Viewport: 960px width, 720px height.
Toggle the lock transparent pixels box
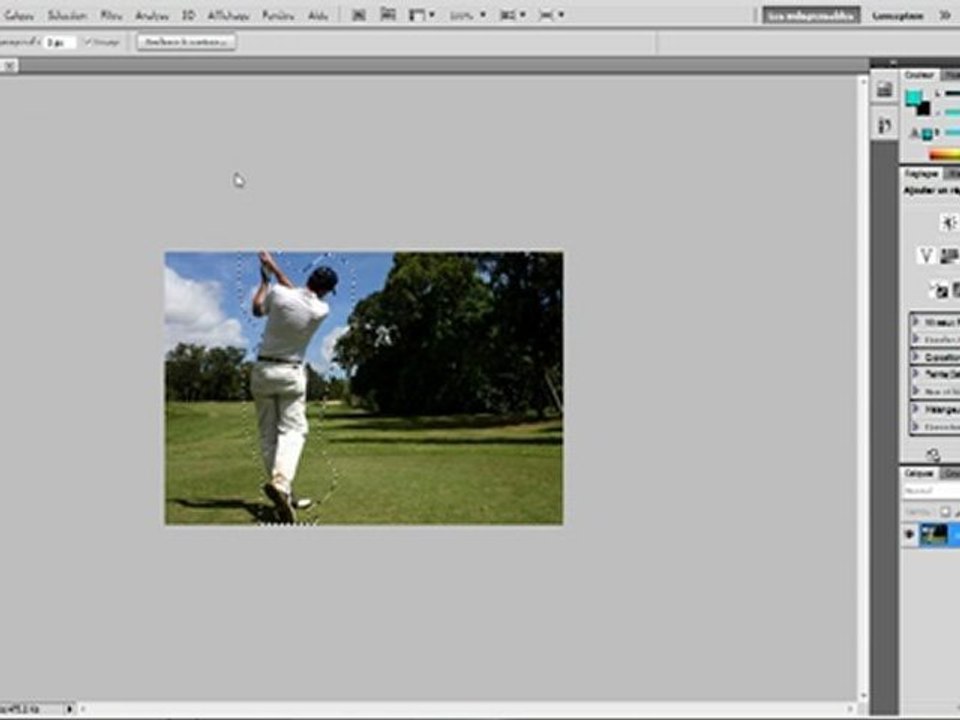coord(945,512)
